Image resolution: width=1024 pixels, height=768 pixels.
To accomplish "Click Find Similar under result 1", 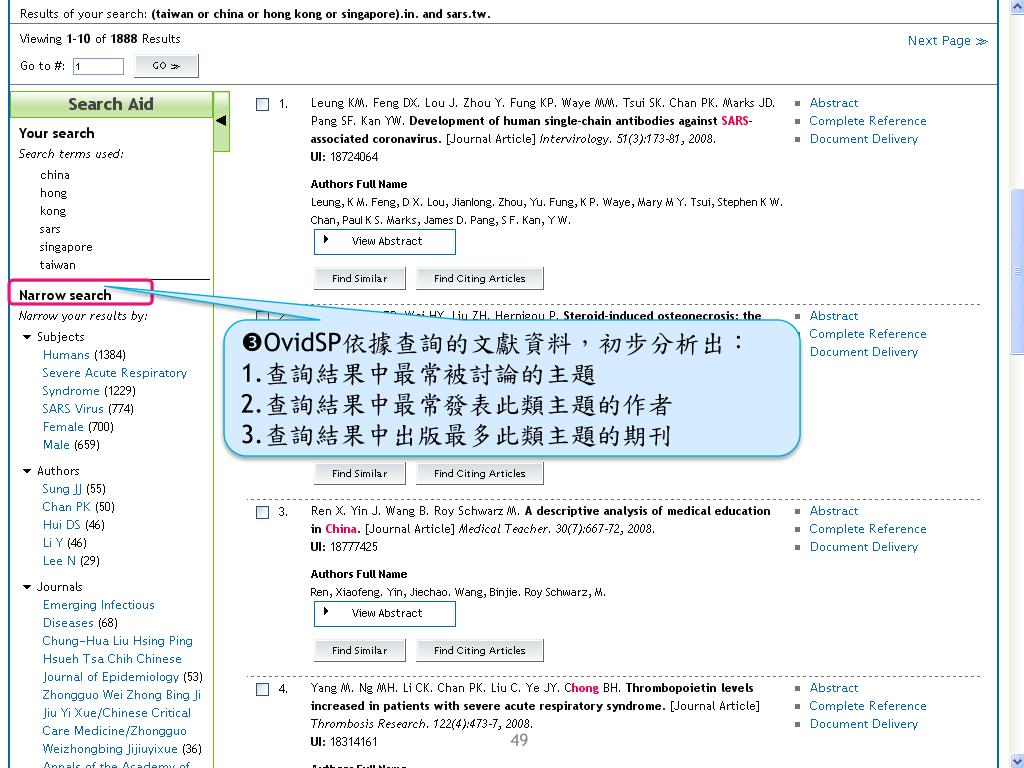I will (x=359, y=278).
